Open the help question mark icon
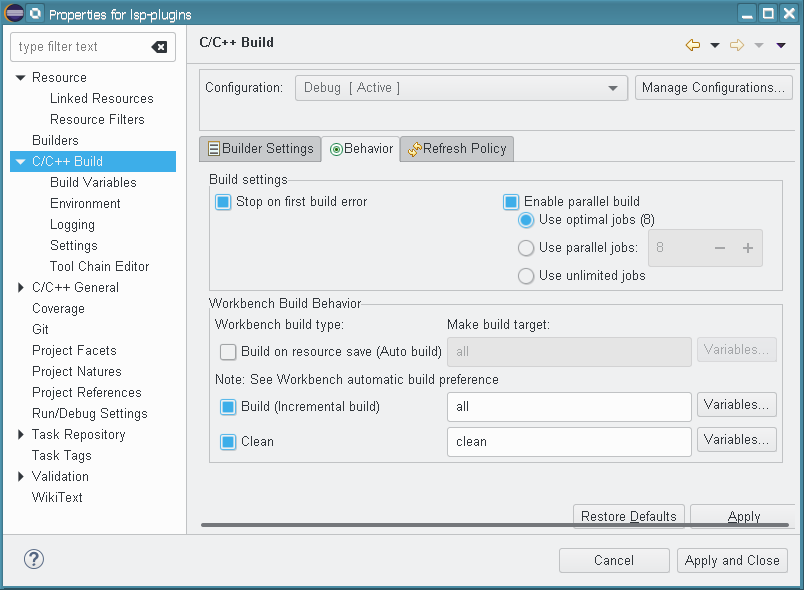This screenshot has height=590, width=804. (34, 559)
